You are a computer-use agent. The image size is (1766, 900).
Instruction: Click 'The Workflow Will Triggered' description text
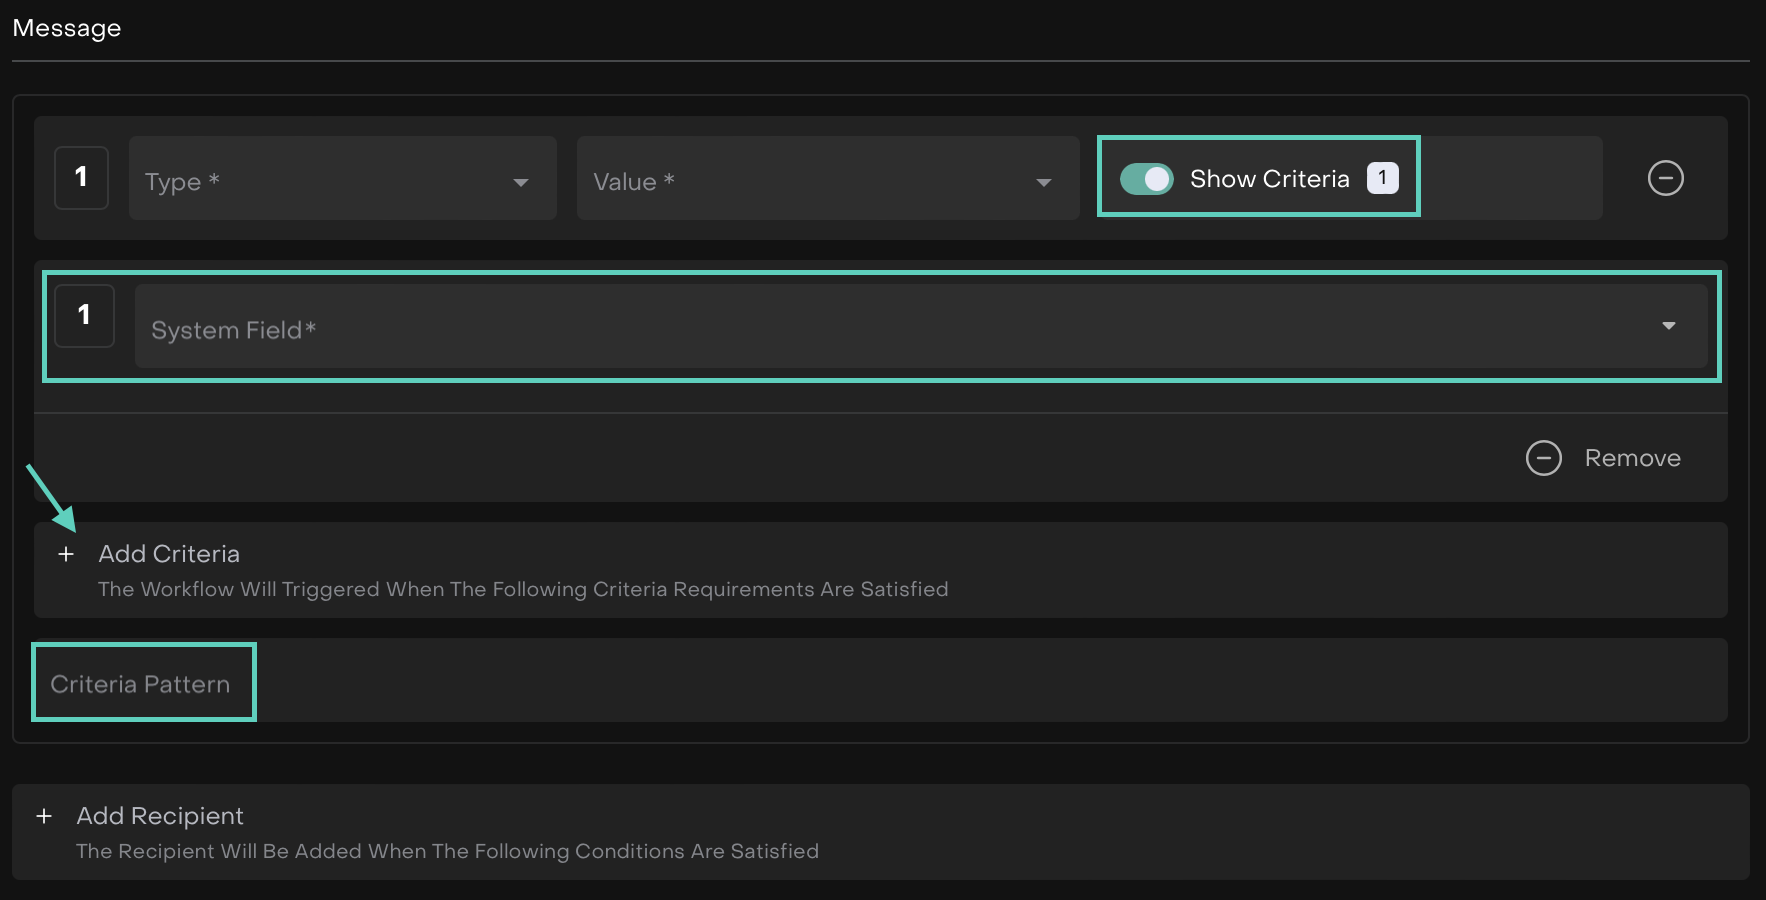click(x=523, y=589)
